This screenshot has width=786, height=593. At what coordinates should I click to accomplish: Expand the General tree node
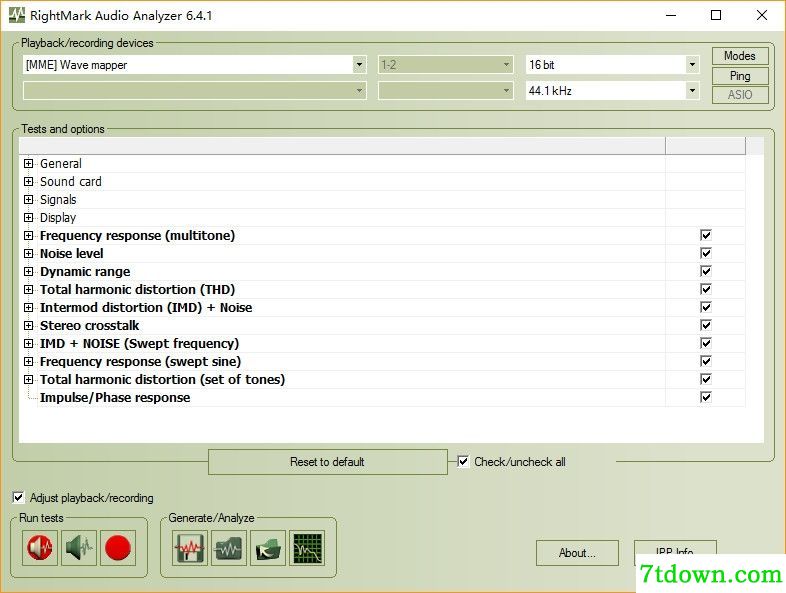point(29,163)
